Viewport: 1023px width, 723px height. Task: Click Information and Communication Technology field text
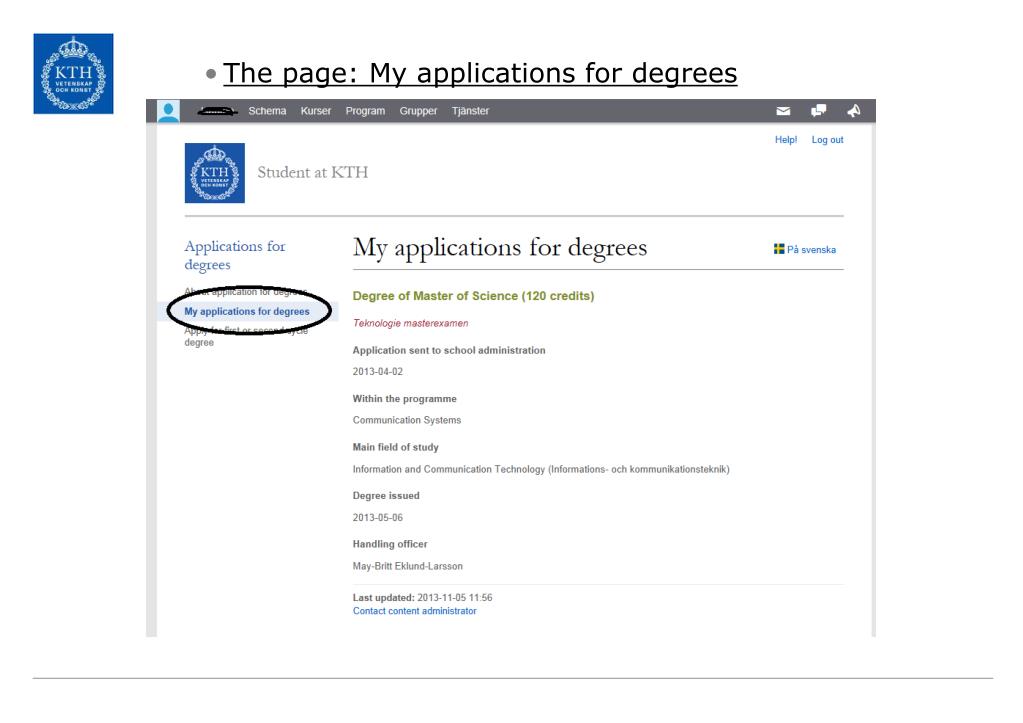click(x=541, y=469)
